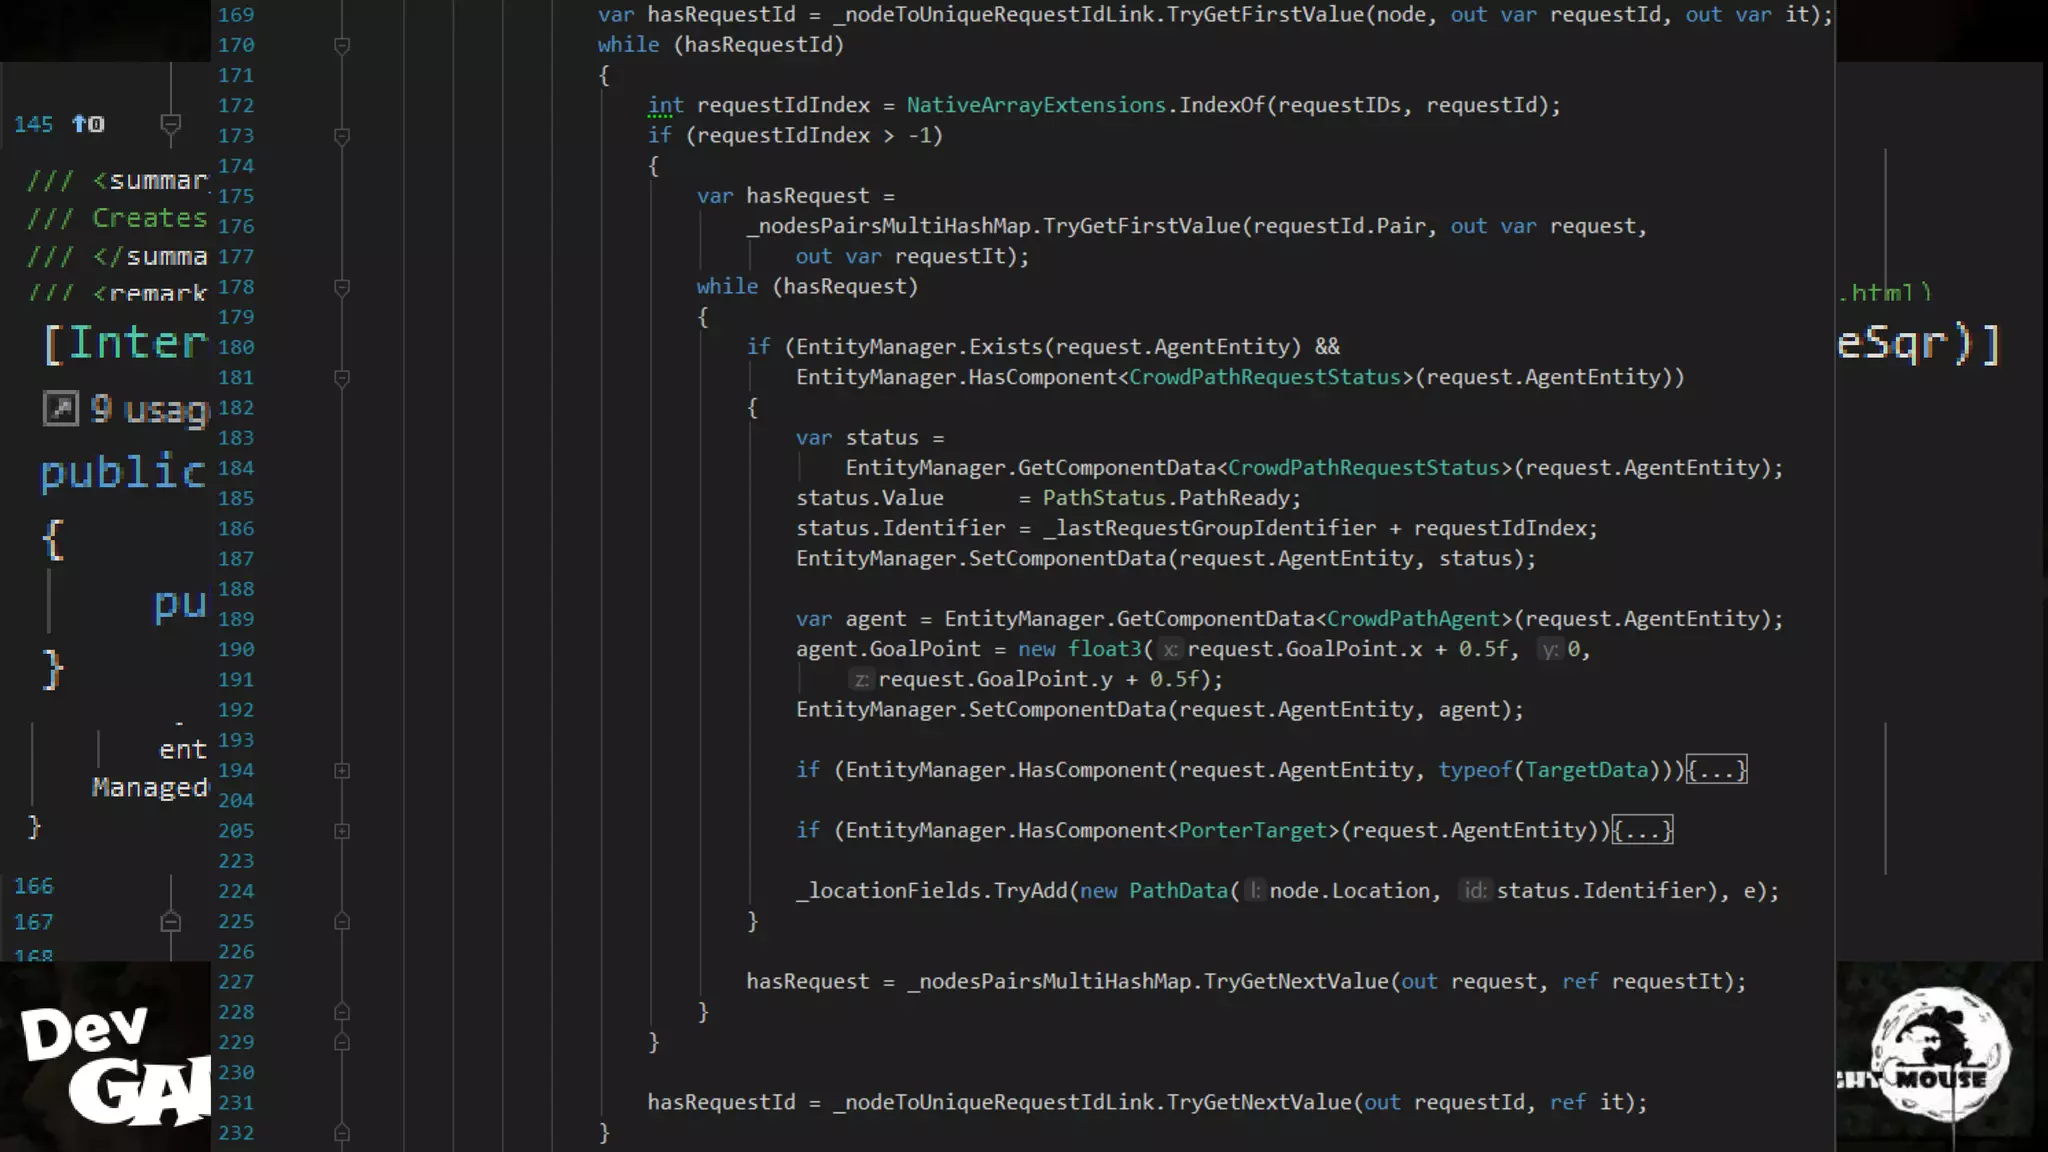This screenshot has width=2048, height=1152.
Task: Click plus fold marker at line 194
Action: click(x=342, y=771)
